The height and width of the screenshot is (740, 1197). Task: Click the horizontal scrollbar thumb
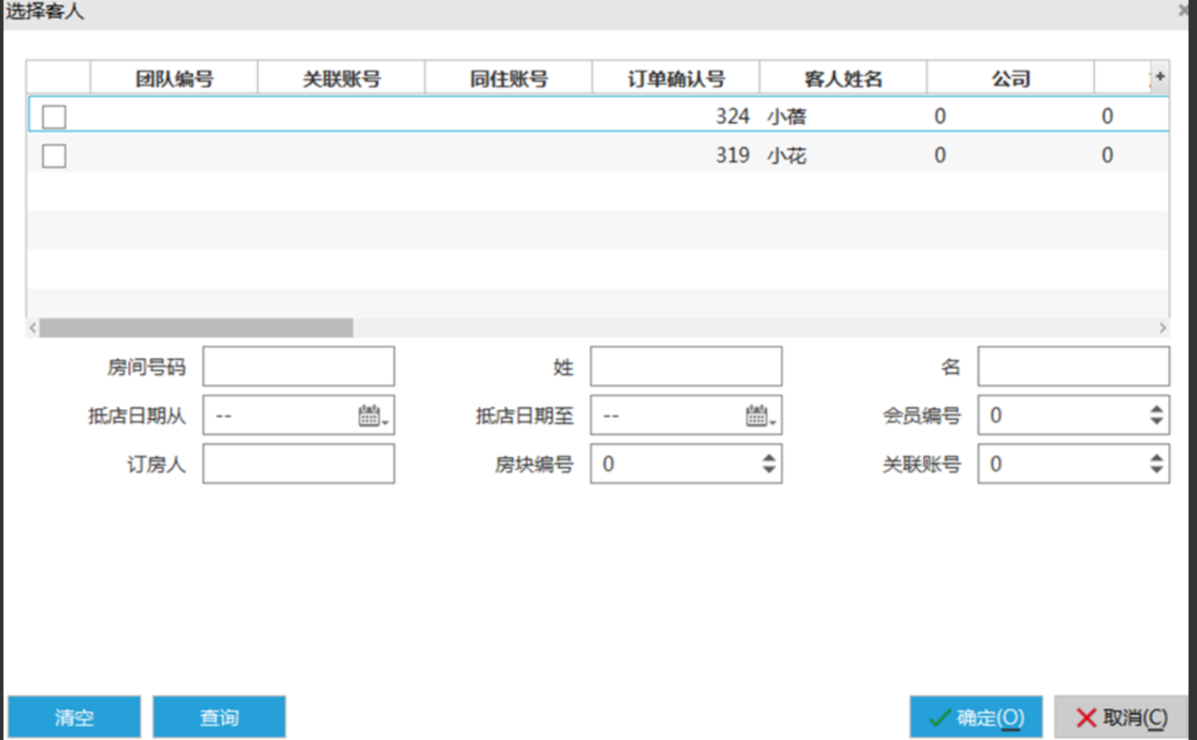click(196, 328)
